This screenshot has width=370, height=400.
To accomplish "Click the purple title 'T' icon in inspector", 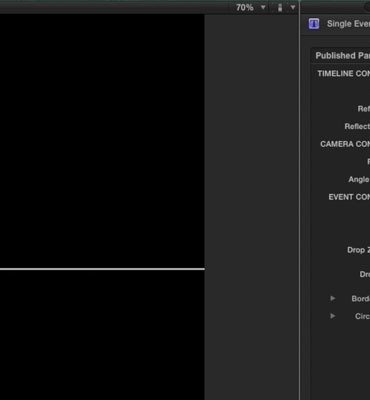I will 314,24.
